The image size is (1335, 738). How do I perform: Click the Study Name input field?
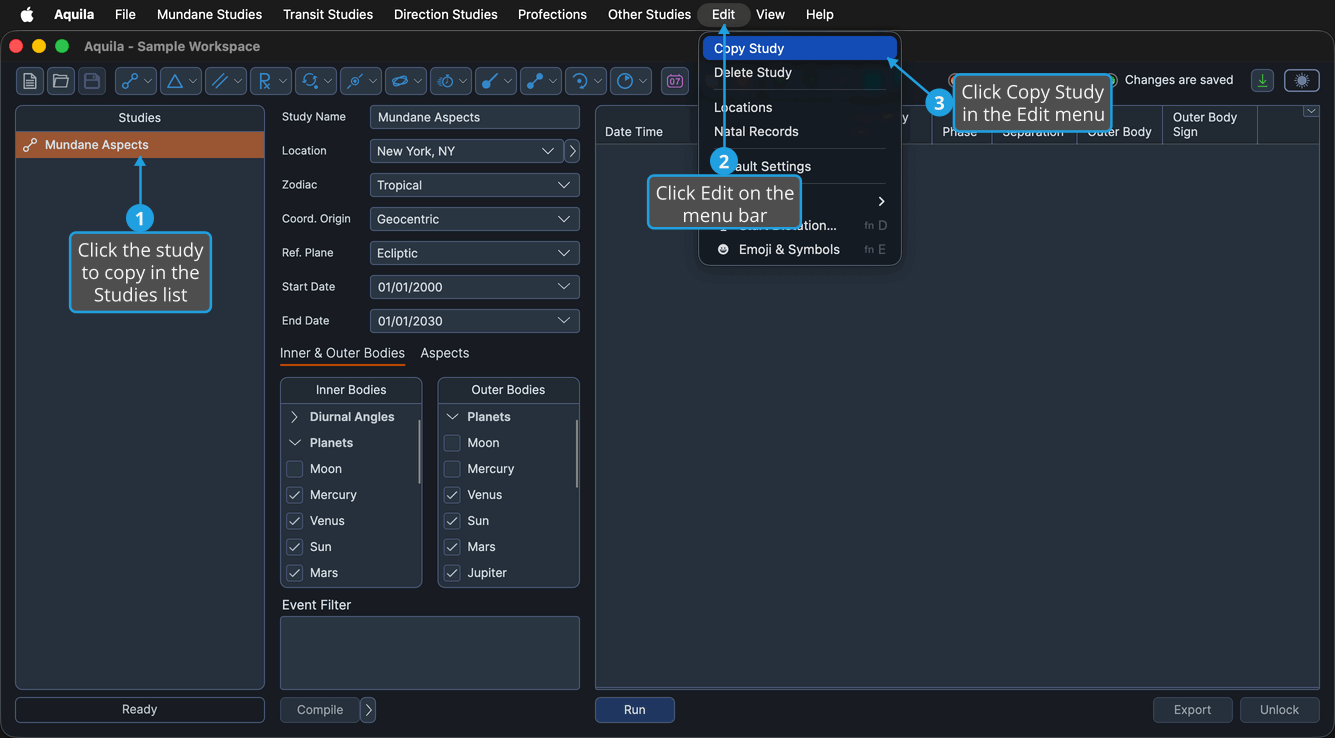(475, 117)
